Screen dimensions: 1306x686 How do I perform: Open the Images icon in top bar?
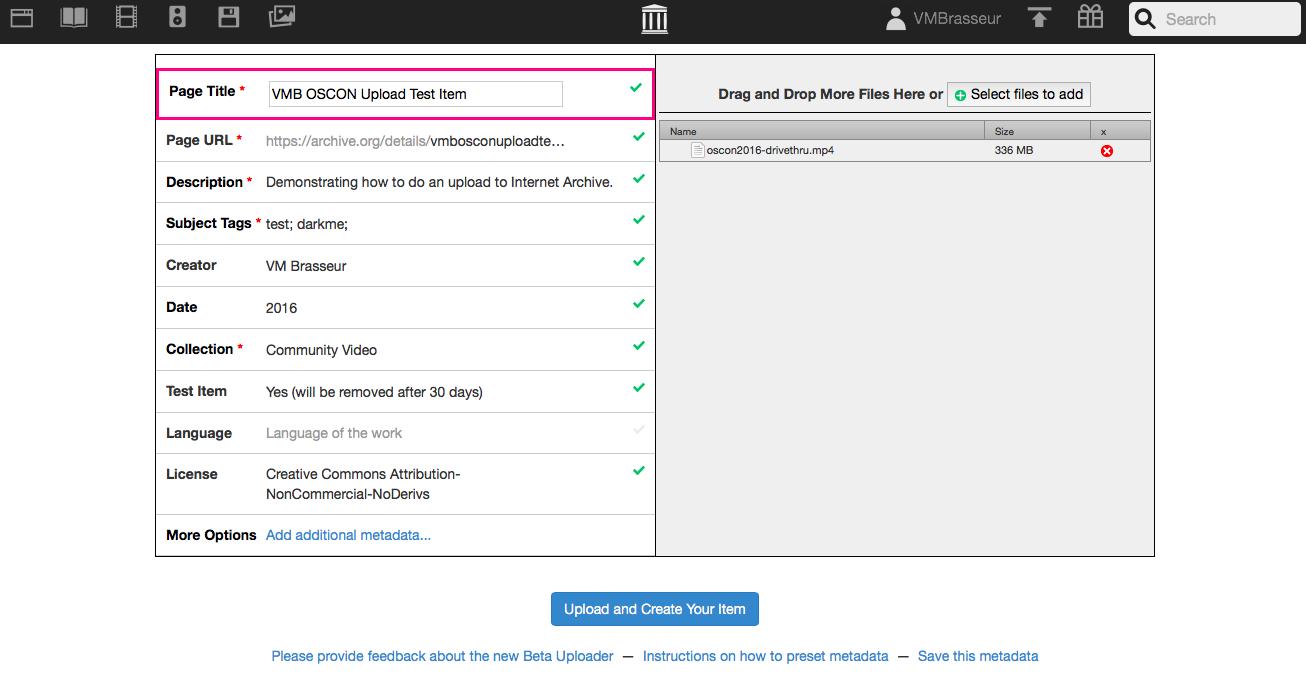coord(282,17)
